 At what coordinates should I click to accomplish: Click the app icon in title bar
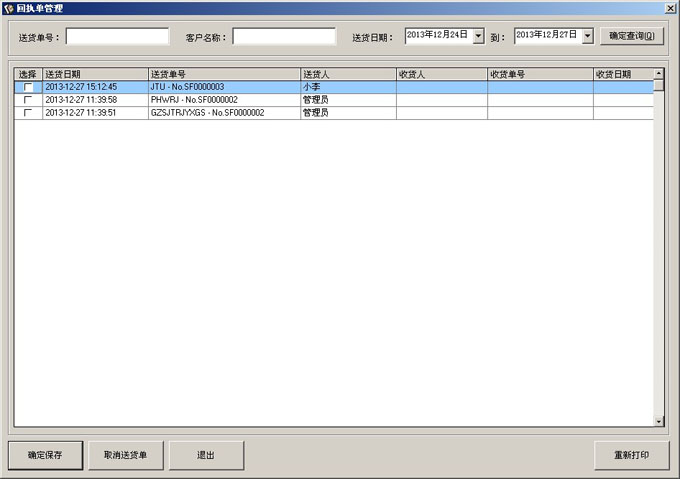point(8,7)
